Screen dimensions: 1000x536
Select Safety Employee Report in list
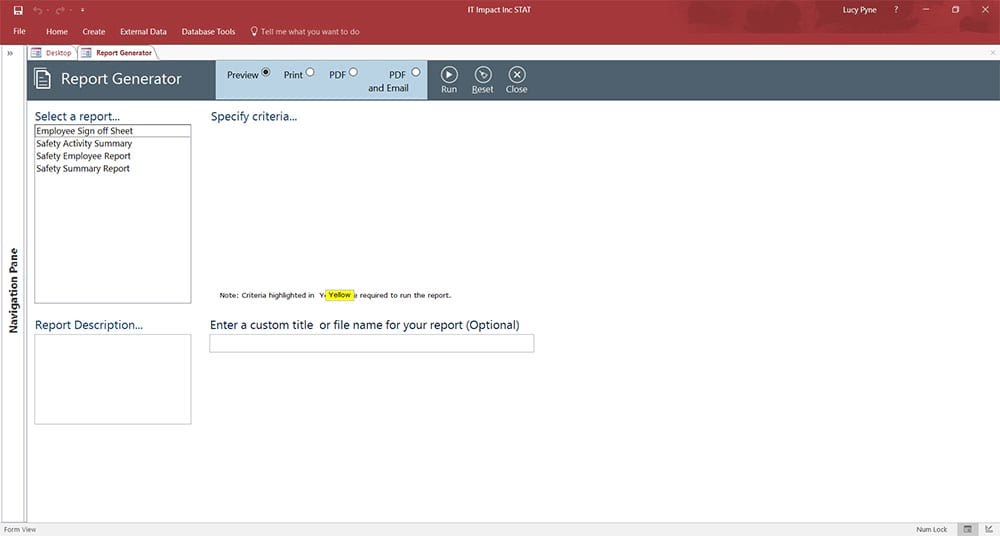113,156
